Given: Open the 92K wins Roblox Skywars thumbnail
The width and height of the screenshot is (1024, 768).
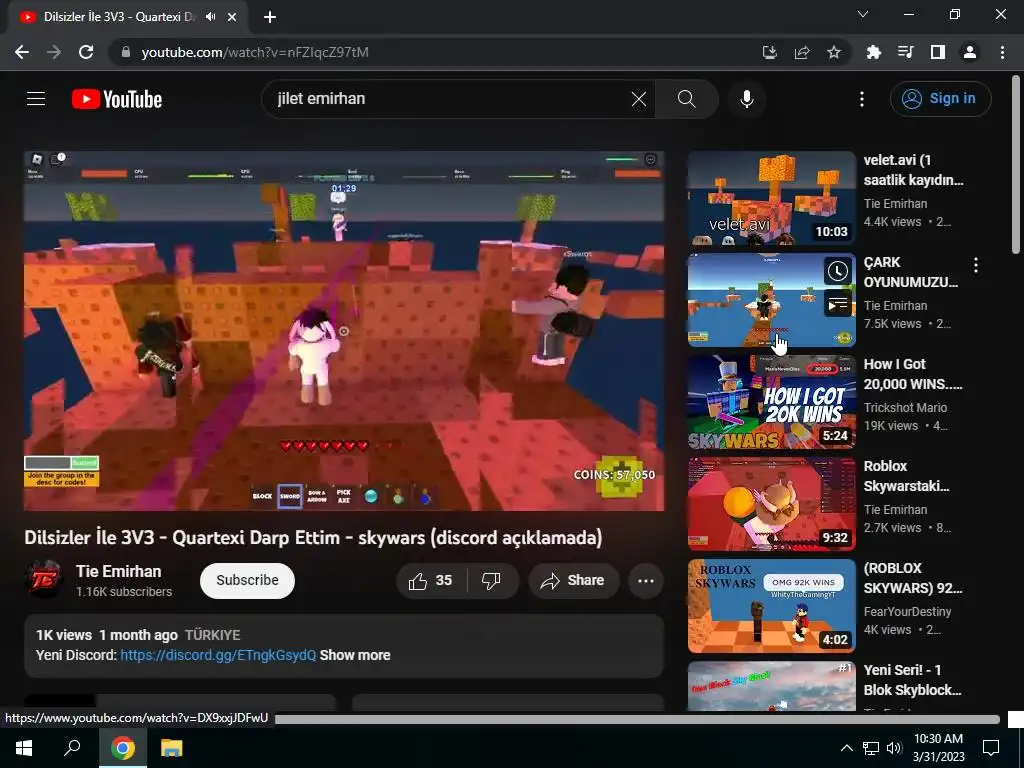Looking at the screenshot, I should (x=771, y=606).
